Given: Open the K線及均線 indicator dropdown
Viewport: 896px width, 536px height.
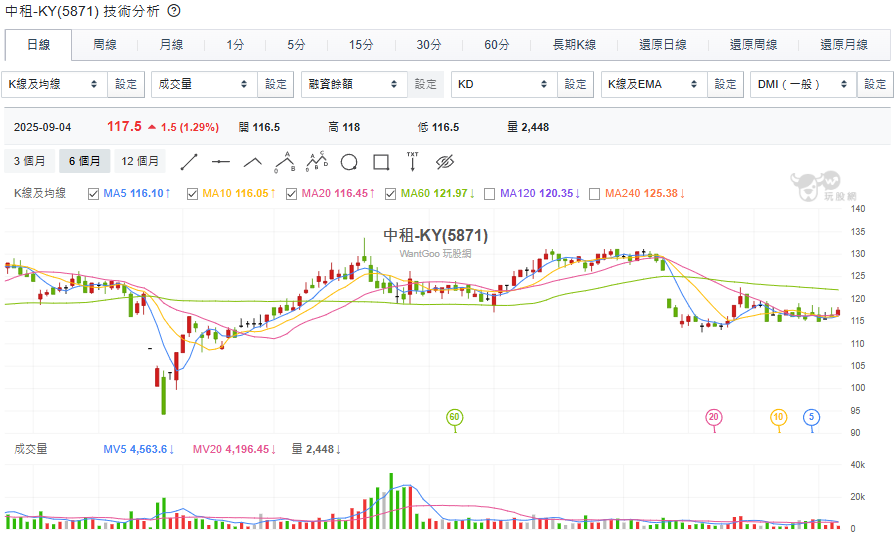Looking at the screenshot, I should [x=53, y=85].
